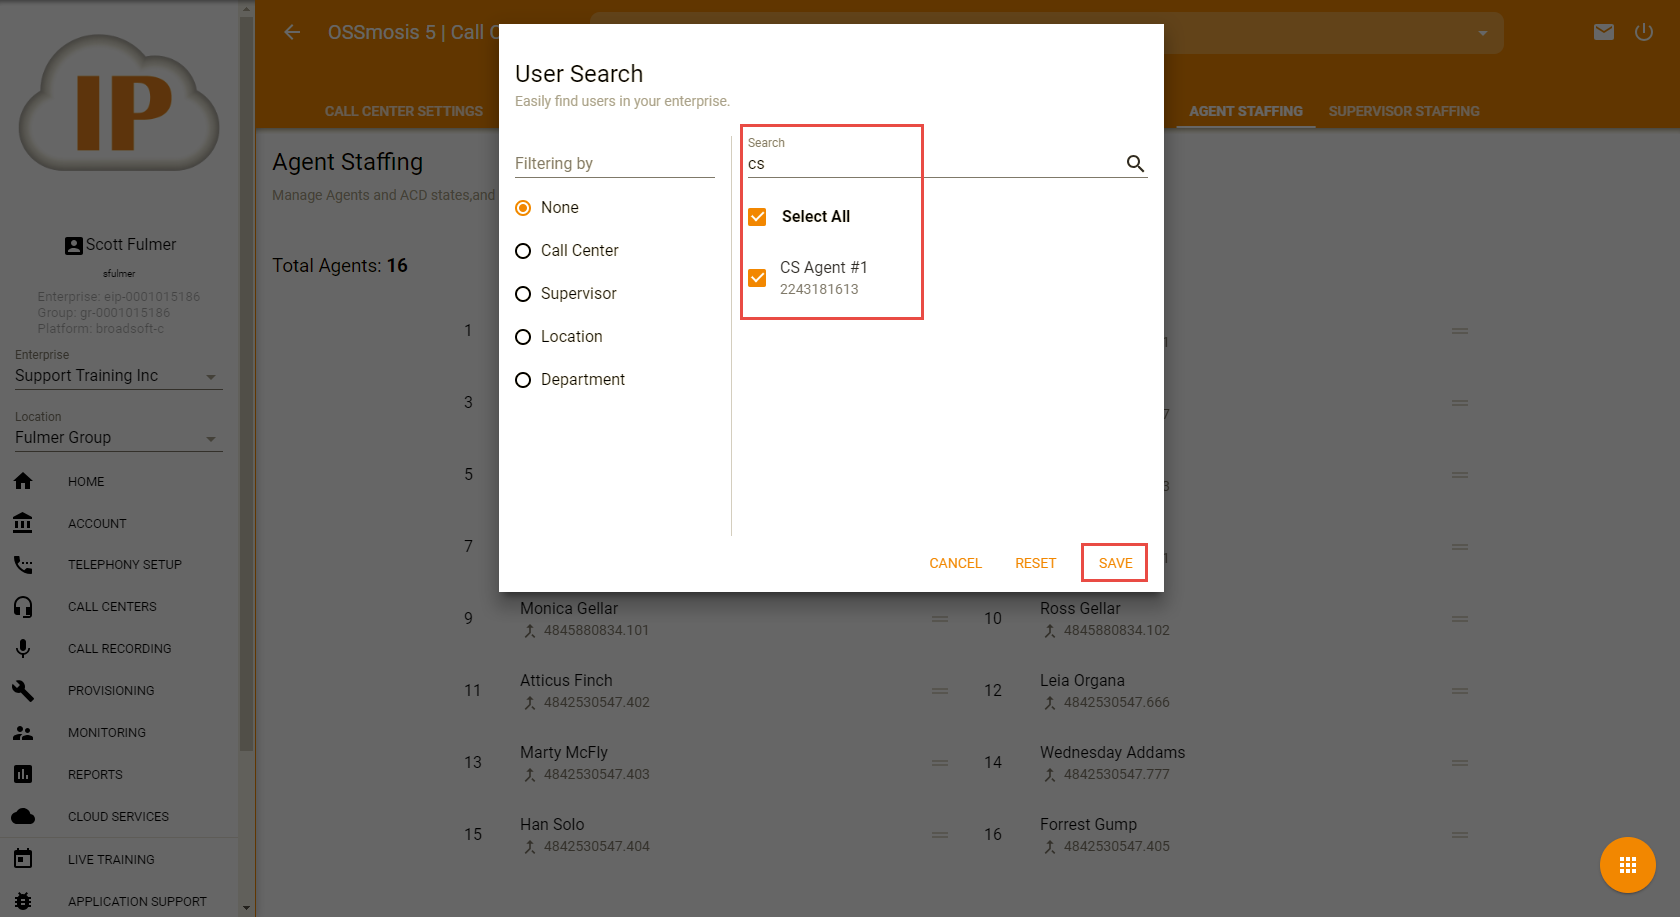Expand the Enterprise Support Training Inc dropdown
Image resolution: width=1680 pixels, height=917 pixels.
tap(211, 377)
